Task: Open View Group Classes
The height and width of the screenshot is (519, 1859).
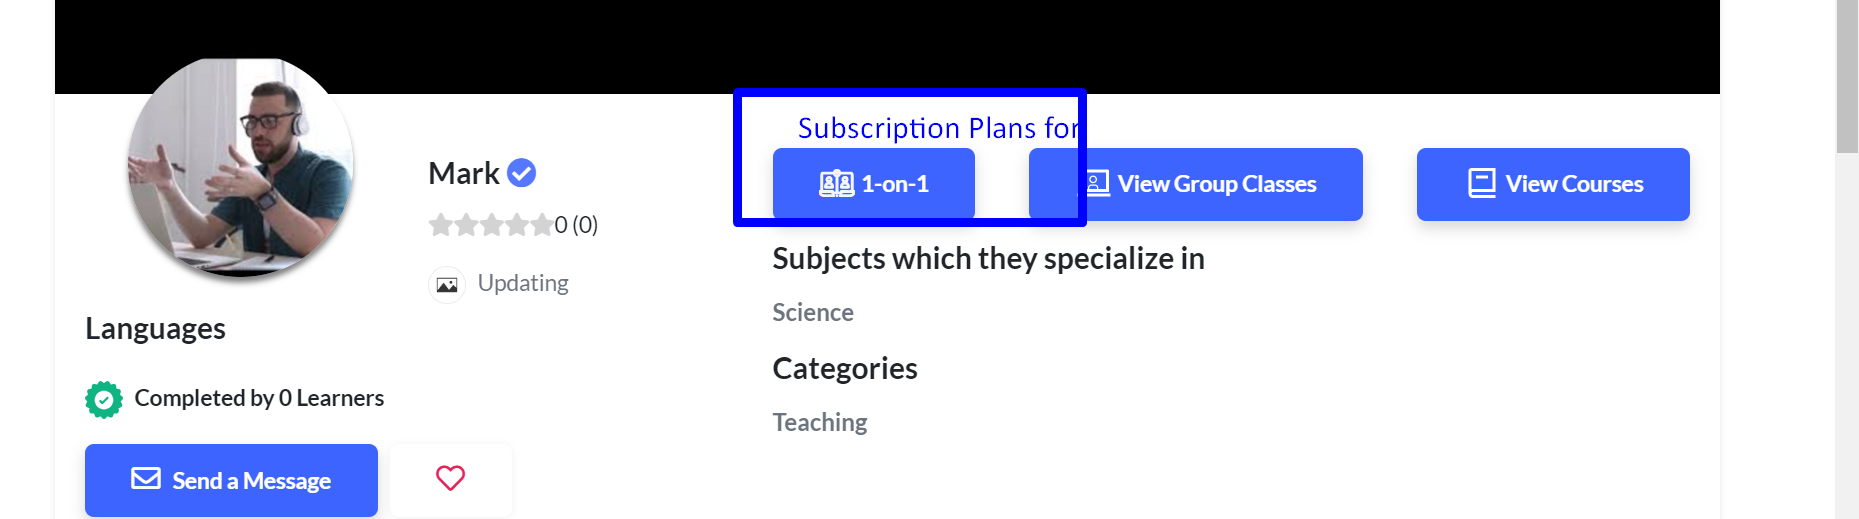Action: pos(1196,184)
